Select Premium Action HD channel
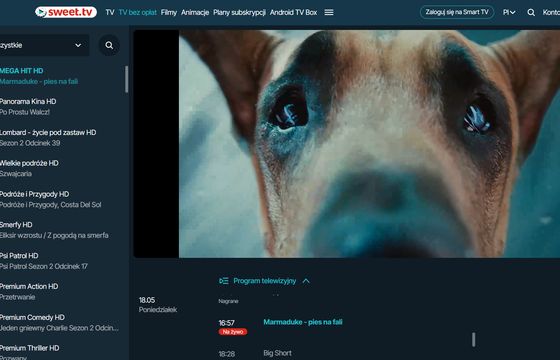Image resolution: width=560 pixels, height=360 pixels. pos(62,292)
